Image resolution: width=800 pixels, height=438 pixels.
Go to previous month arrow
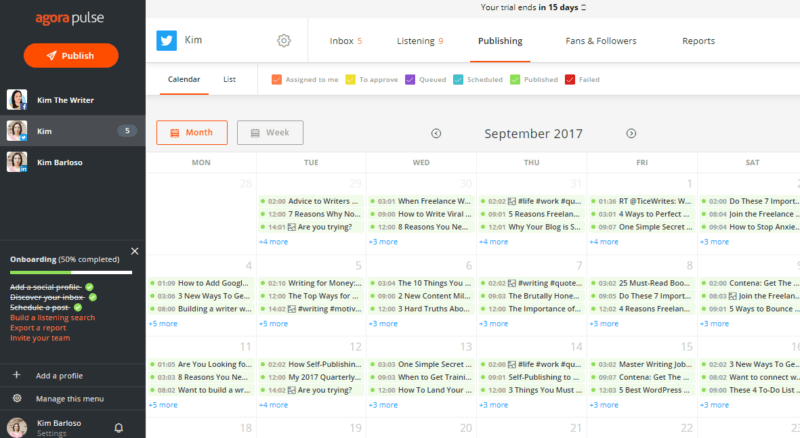point(436,133)
